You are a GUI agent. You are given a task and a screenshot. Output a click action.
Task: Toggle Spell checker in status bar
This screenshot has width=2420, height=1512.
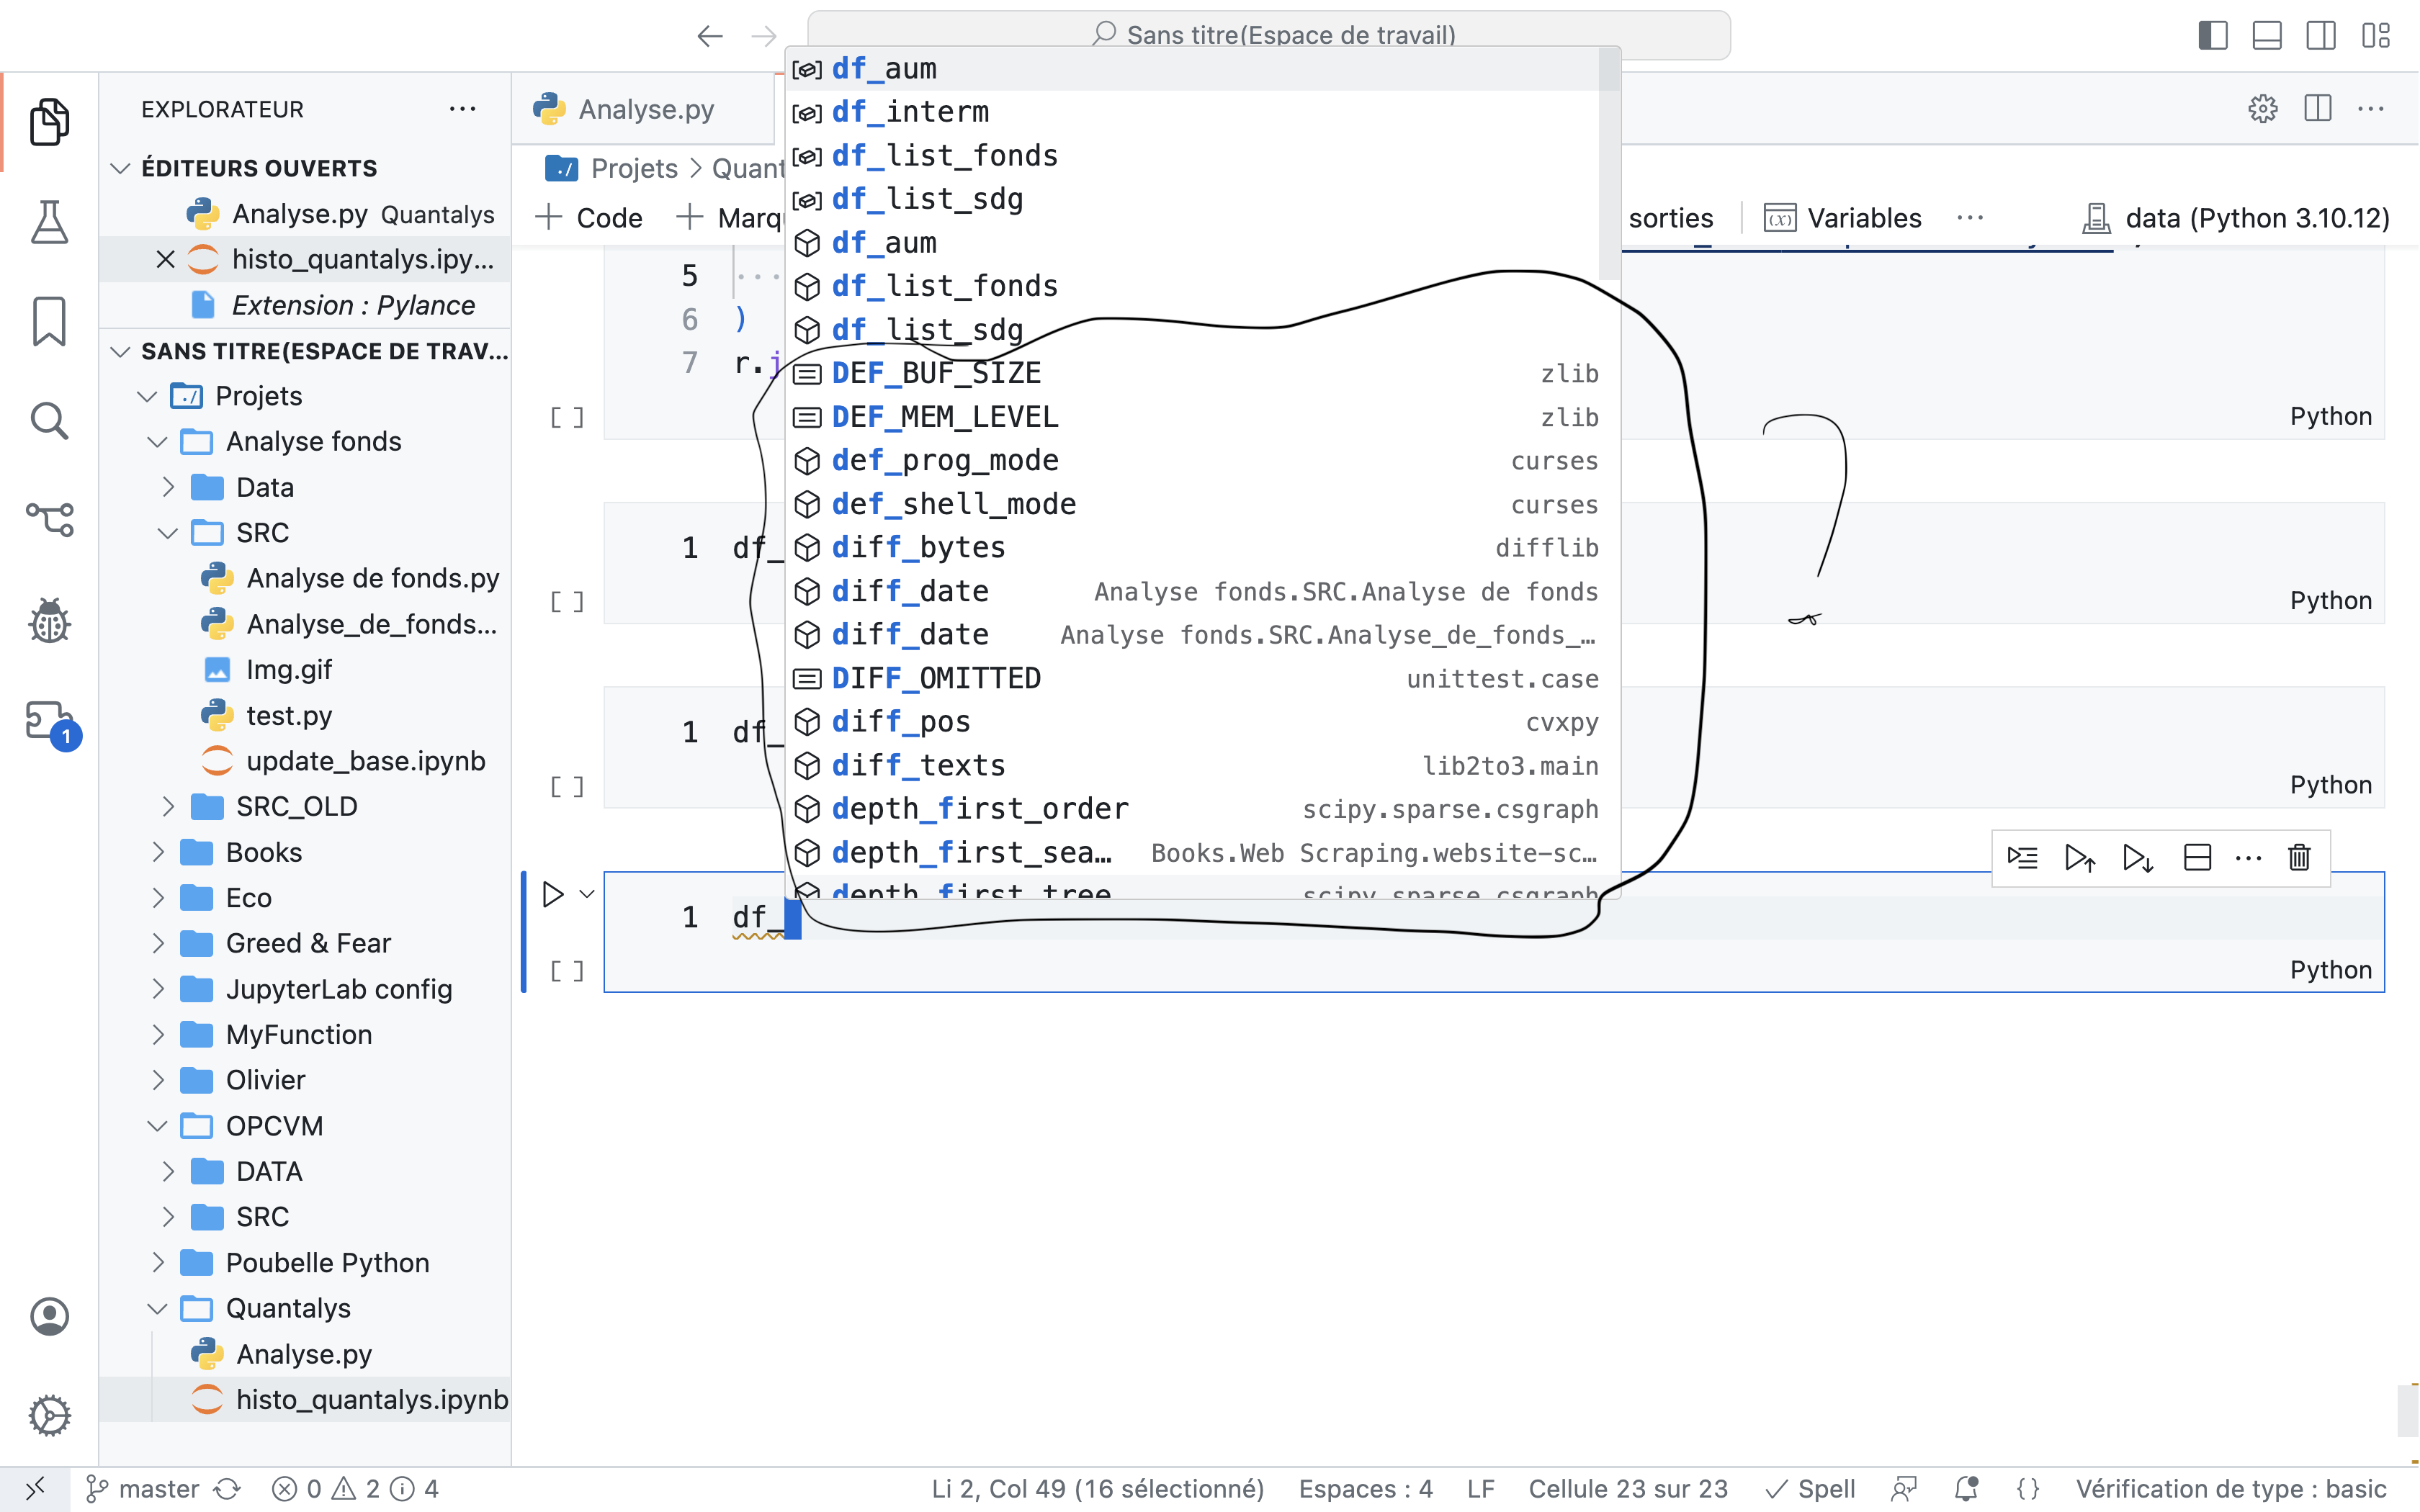pyautogui.click(x=1810, y=1489)
